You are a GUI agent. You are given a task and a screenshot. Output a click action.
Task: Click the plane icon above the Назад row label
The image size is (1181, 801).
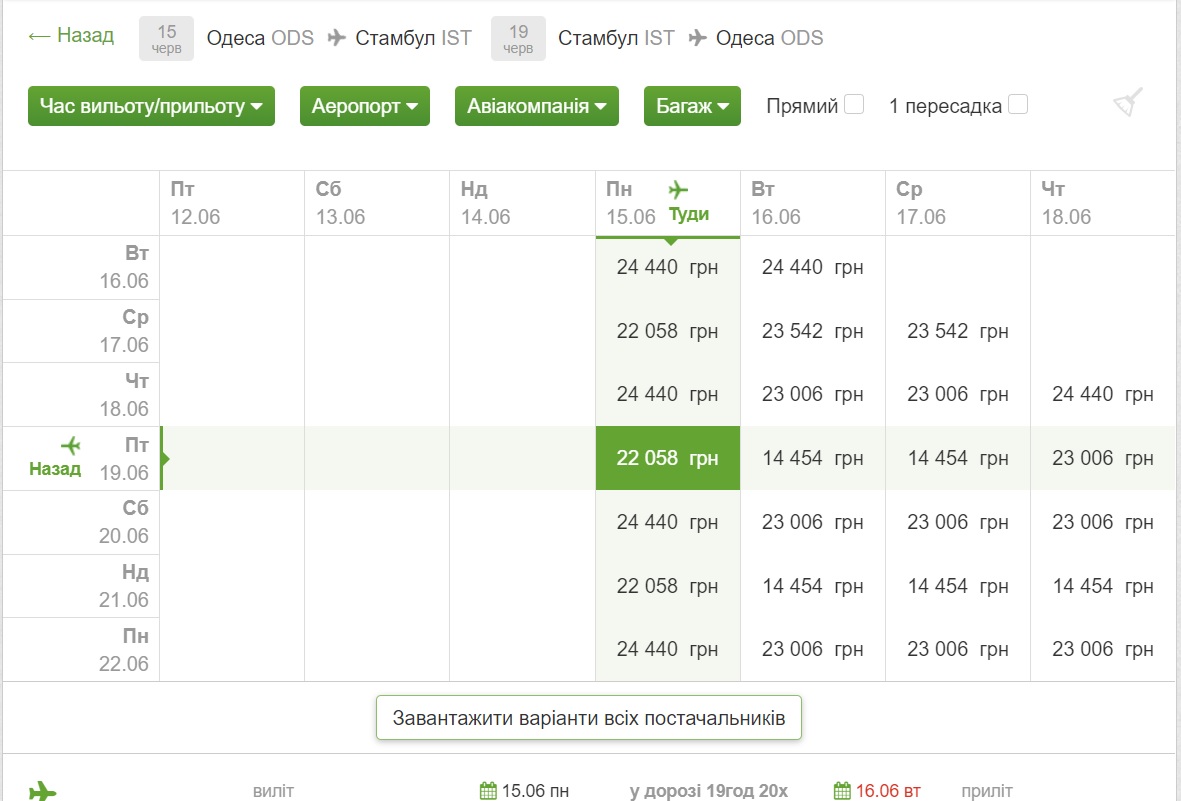71,446
